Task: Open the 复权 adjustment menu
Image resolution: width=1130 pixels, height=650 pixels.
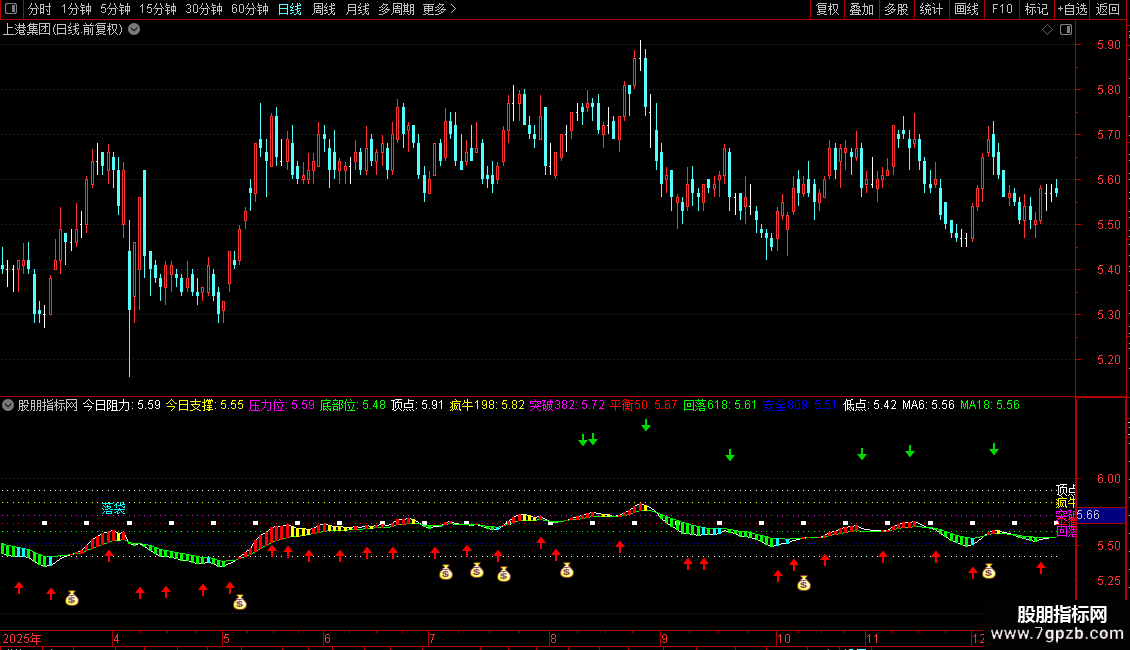Action: pyautogui.click(x=827, y=9)
